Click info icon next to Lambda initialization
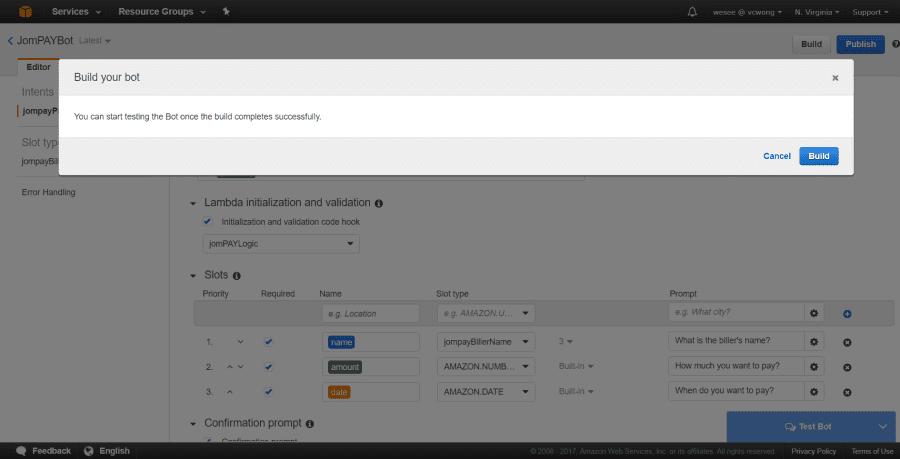This screenshot has width=900, height=459. pos(379,203)
